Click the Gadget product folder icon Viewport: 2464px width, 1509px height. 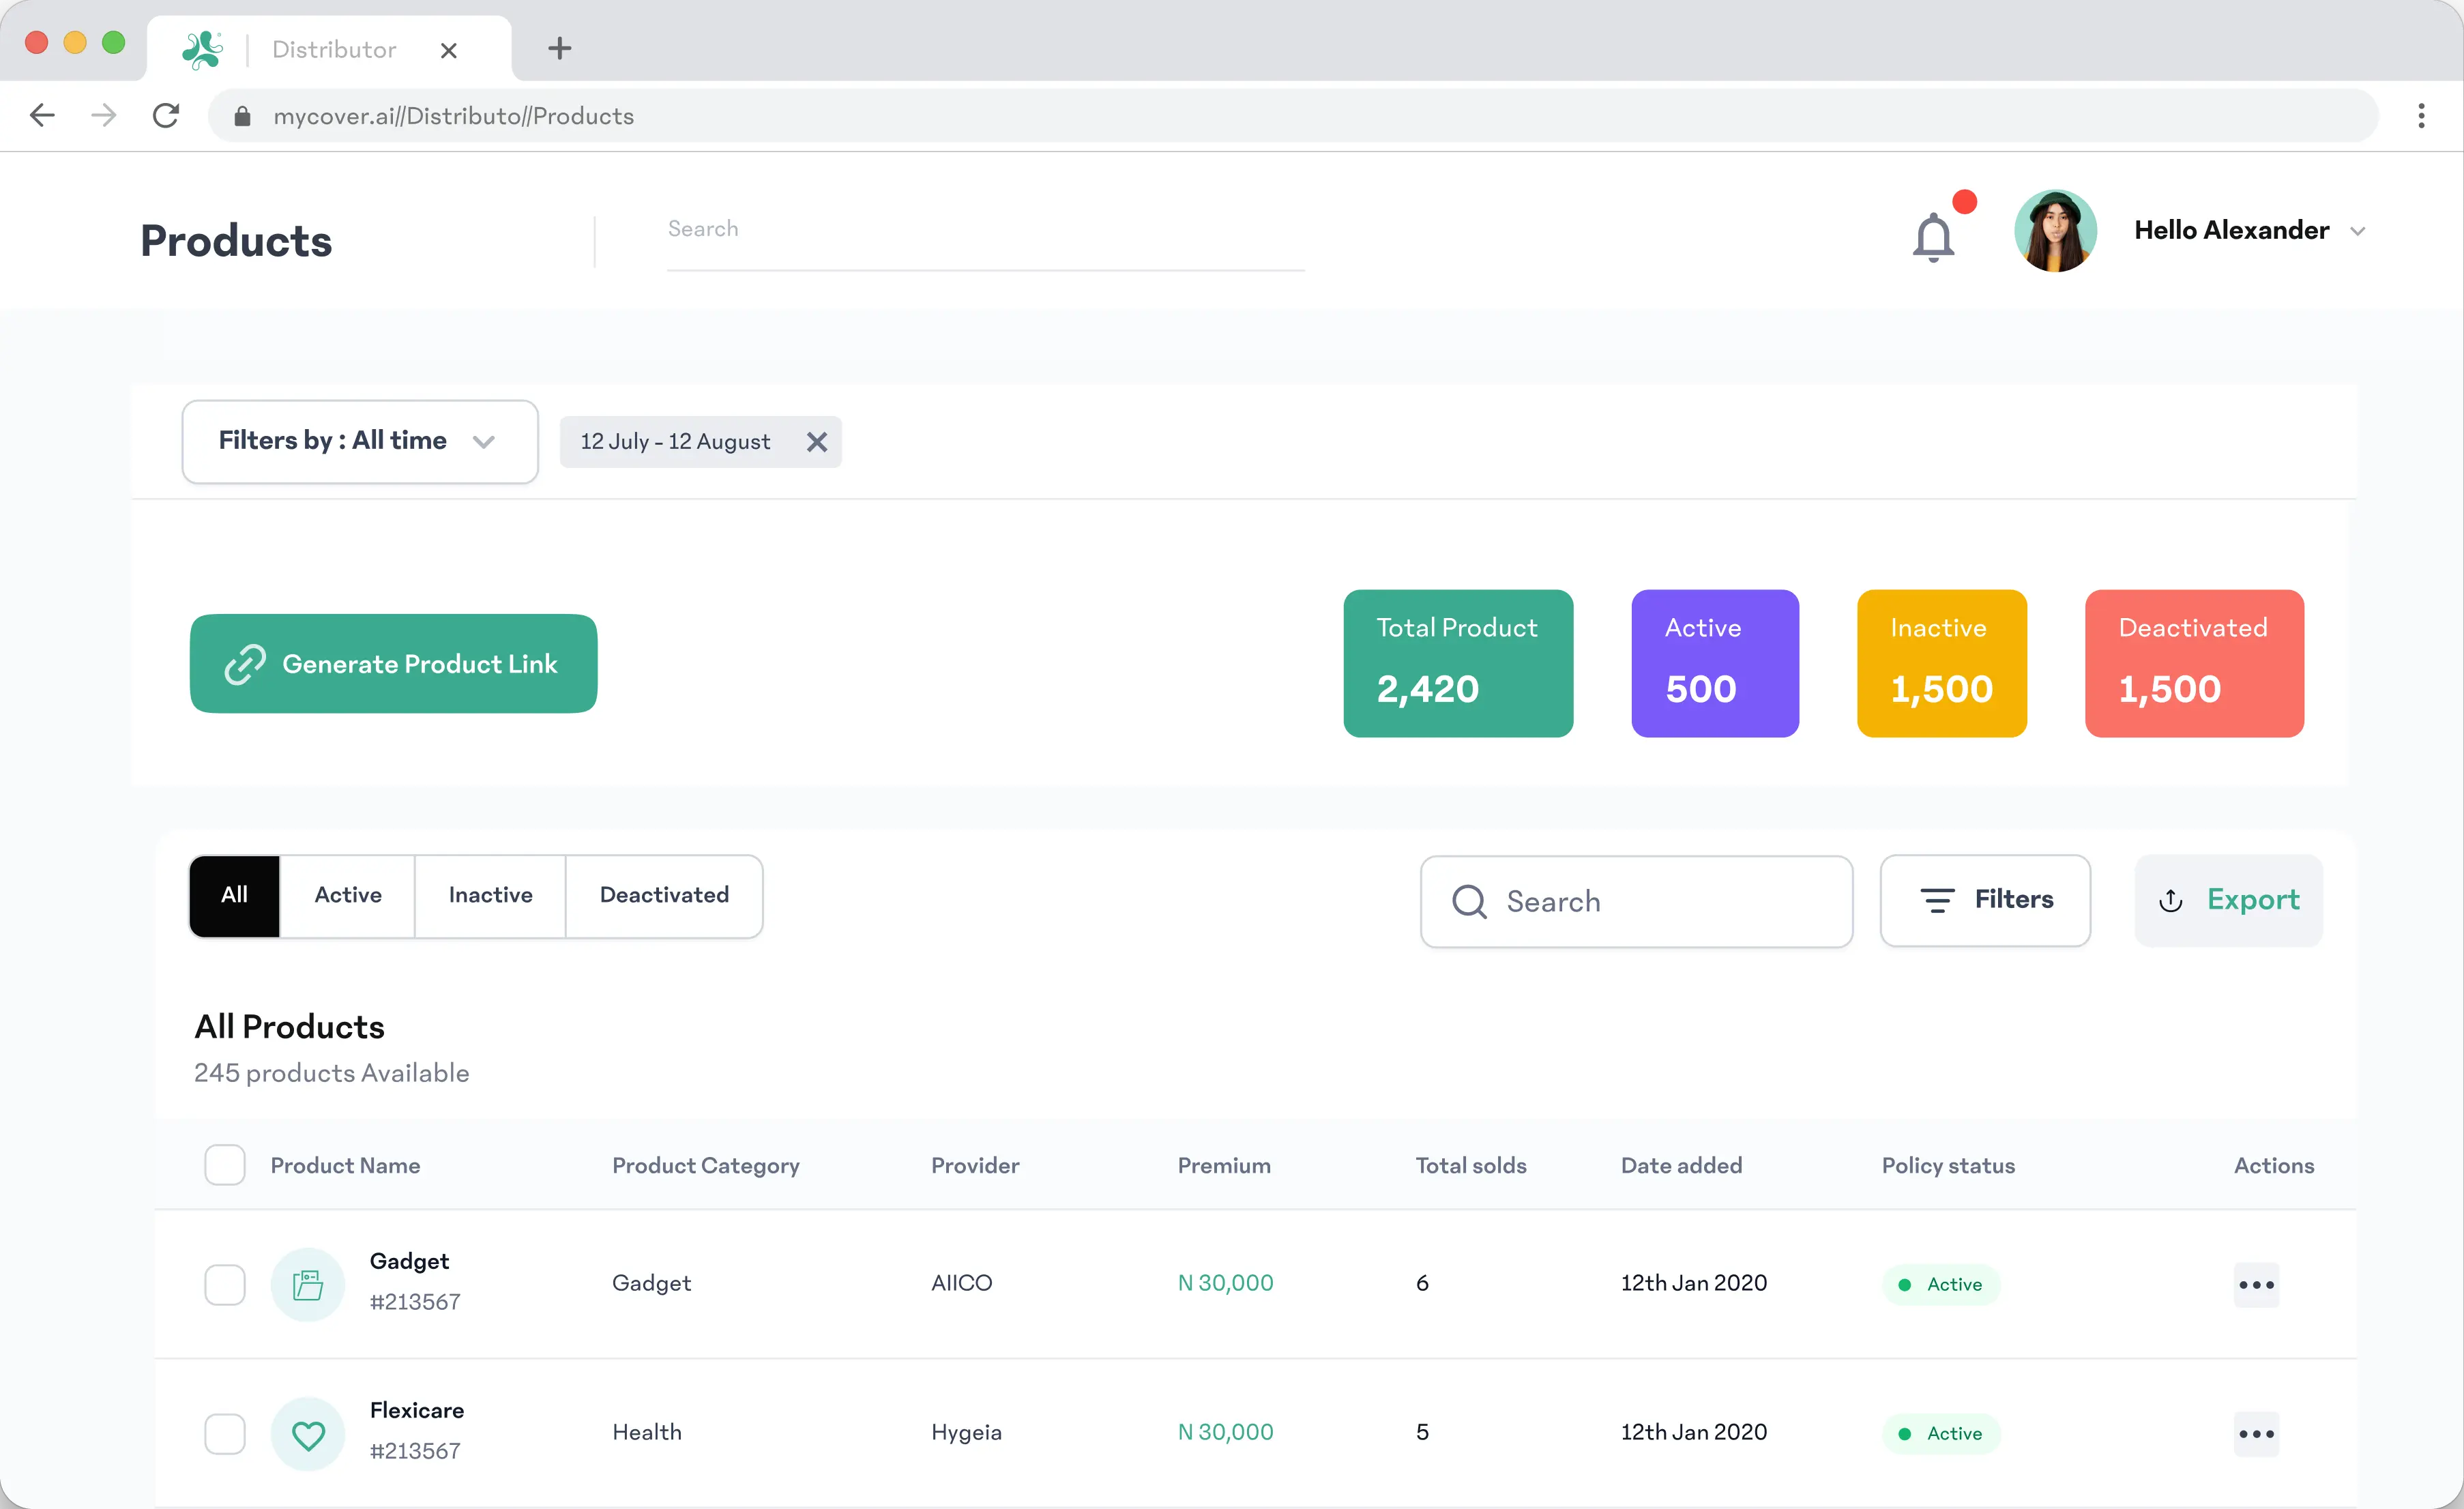(308, 1284)
